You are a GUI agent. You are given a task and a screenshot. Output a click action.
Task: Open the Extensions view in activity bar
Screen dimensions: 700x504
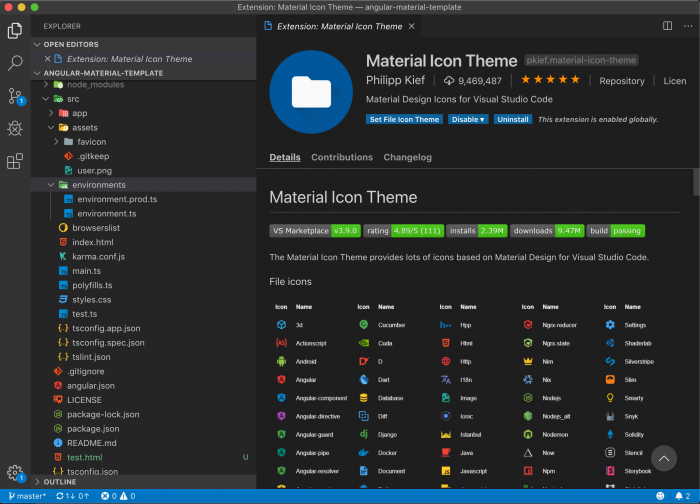pos(15,161)
